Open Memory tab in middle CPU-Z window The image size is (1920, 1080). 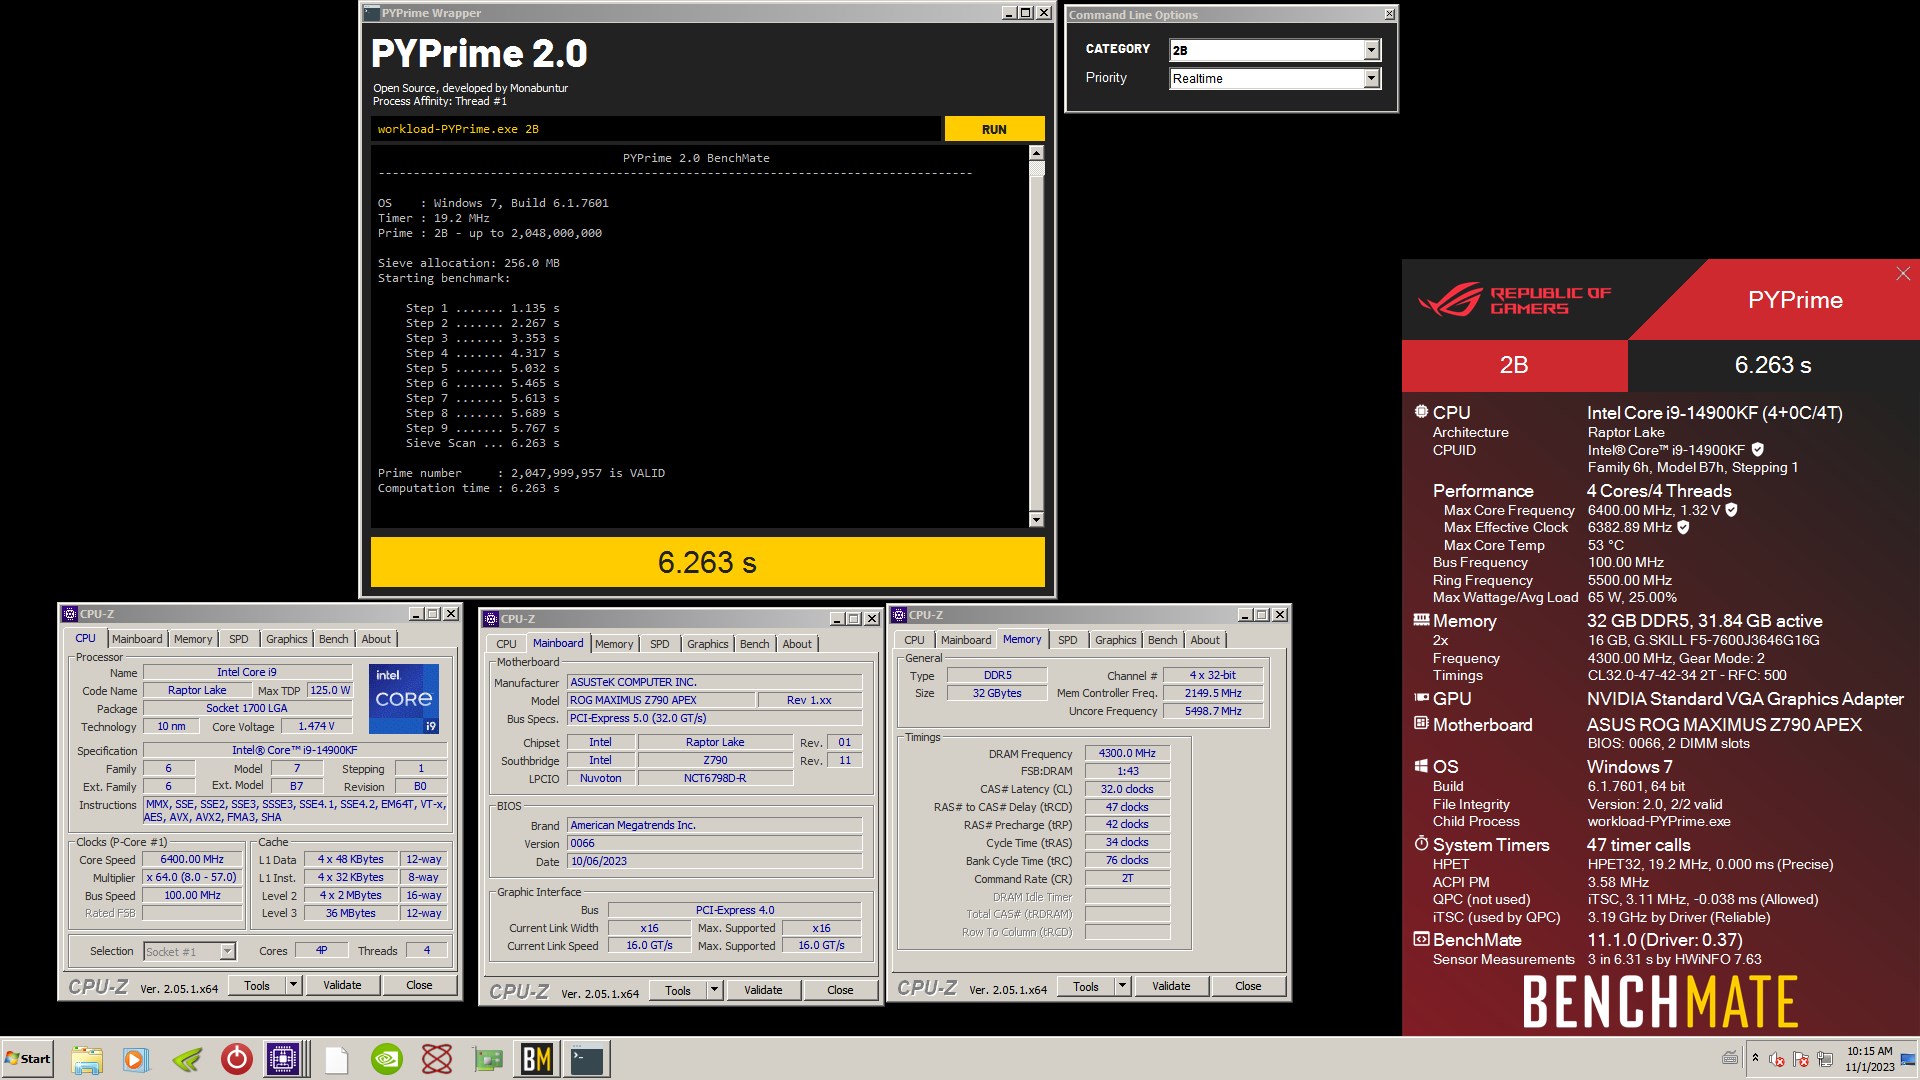[x=614, y=644]
